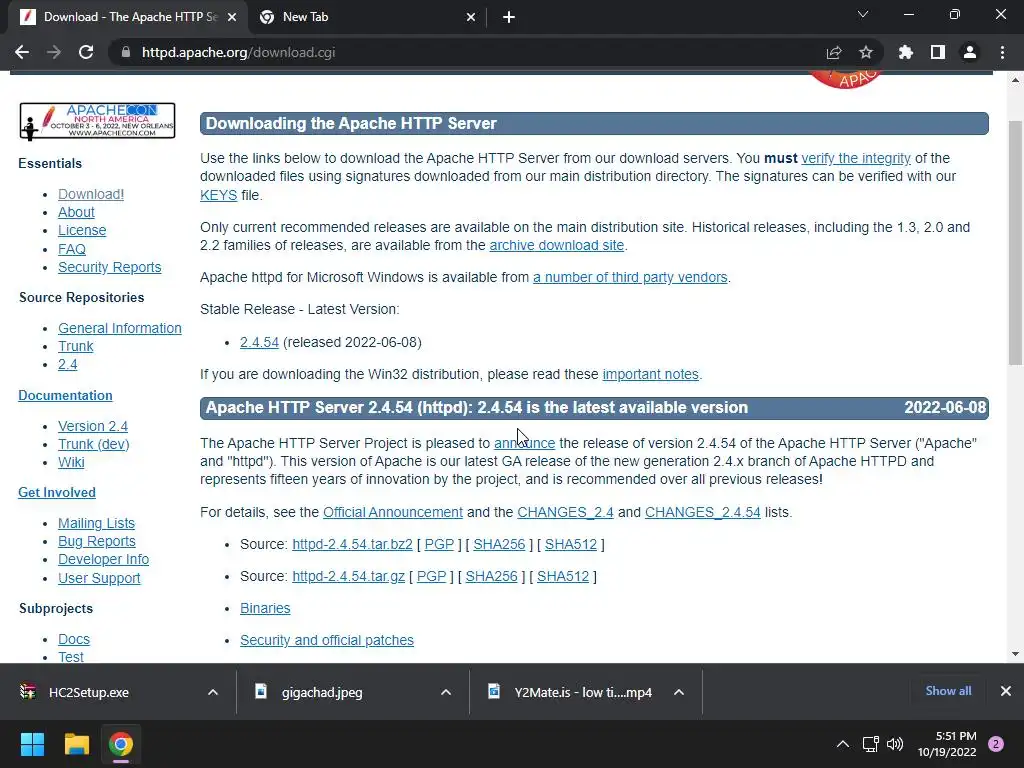Open the Documentation heading link

point(65,395)
